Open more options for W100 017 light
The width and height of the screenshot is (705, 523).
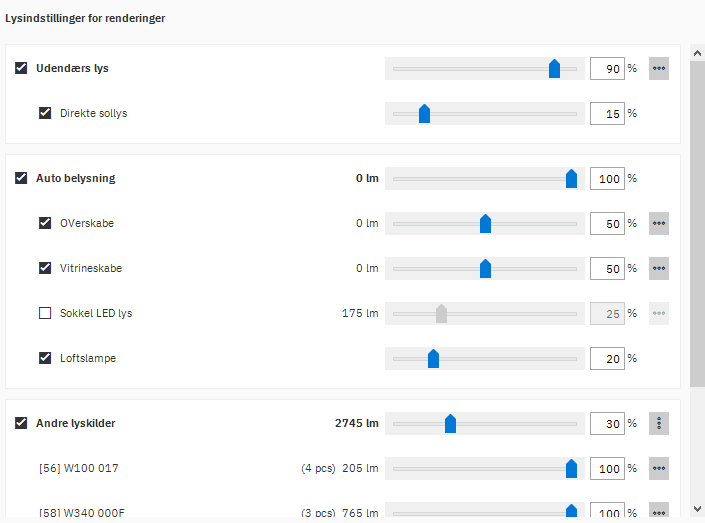coord(658,469)
